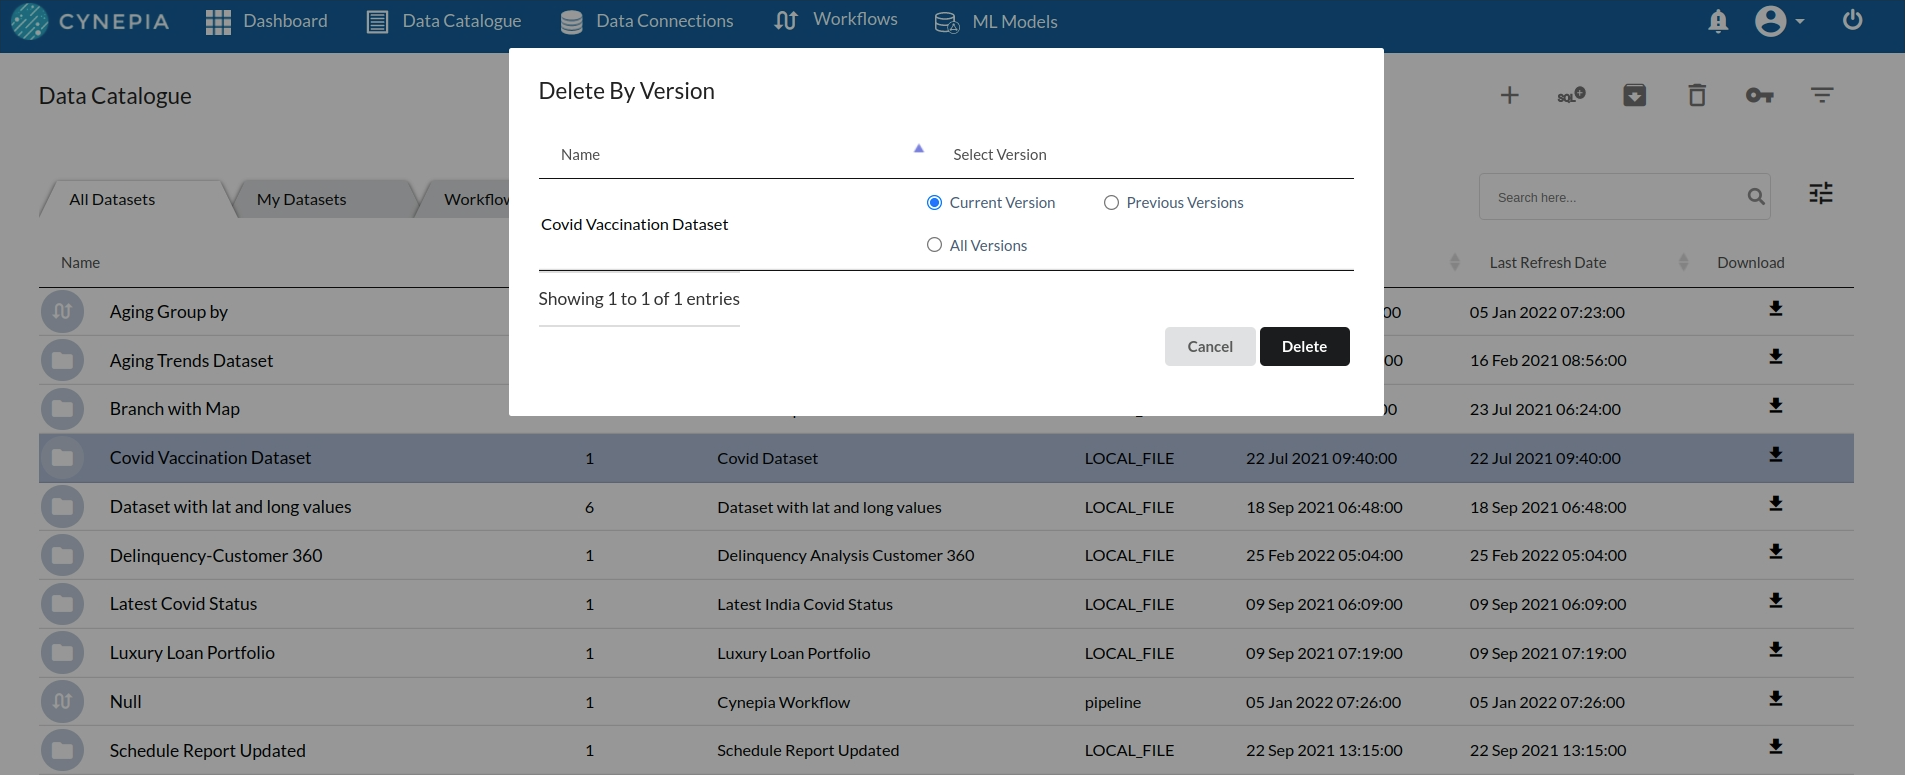Open Data Catalogue in top navigation

coord(444,21)
